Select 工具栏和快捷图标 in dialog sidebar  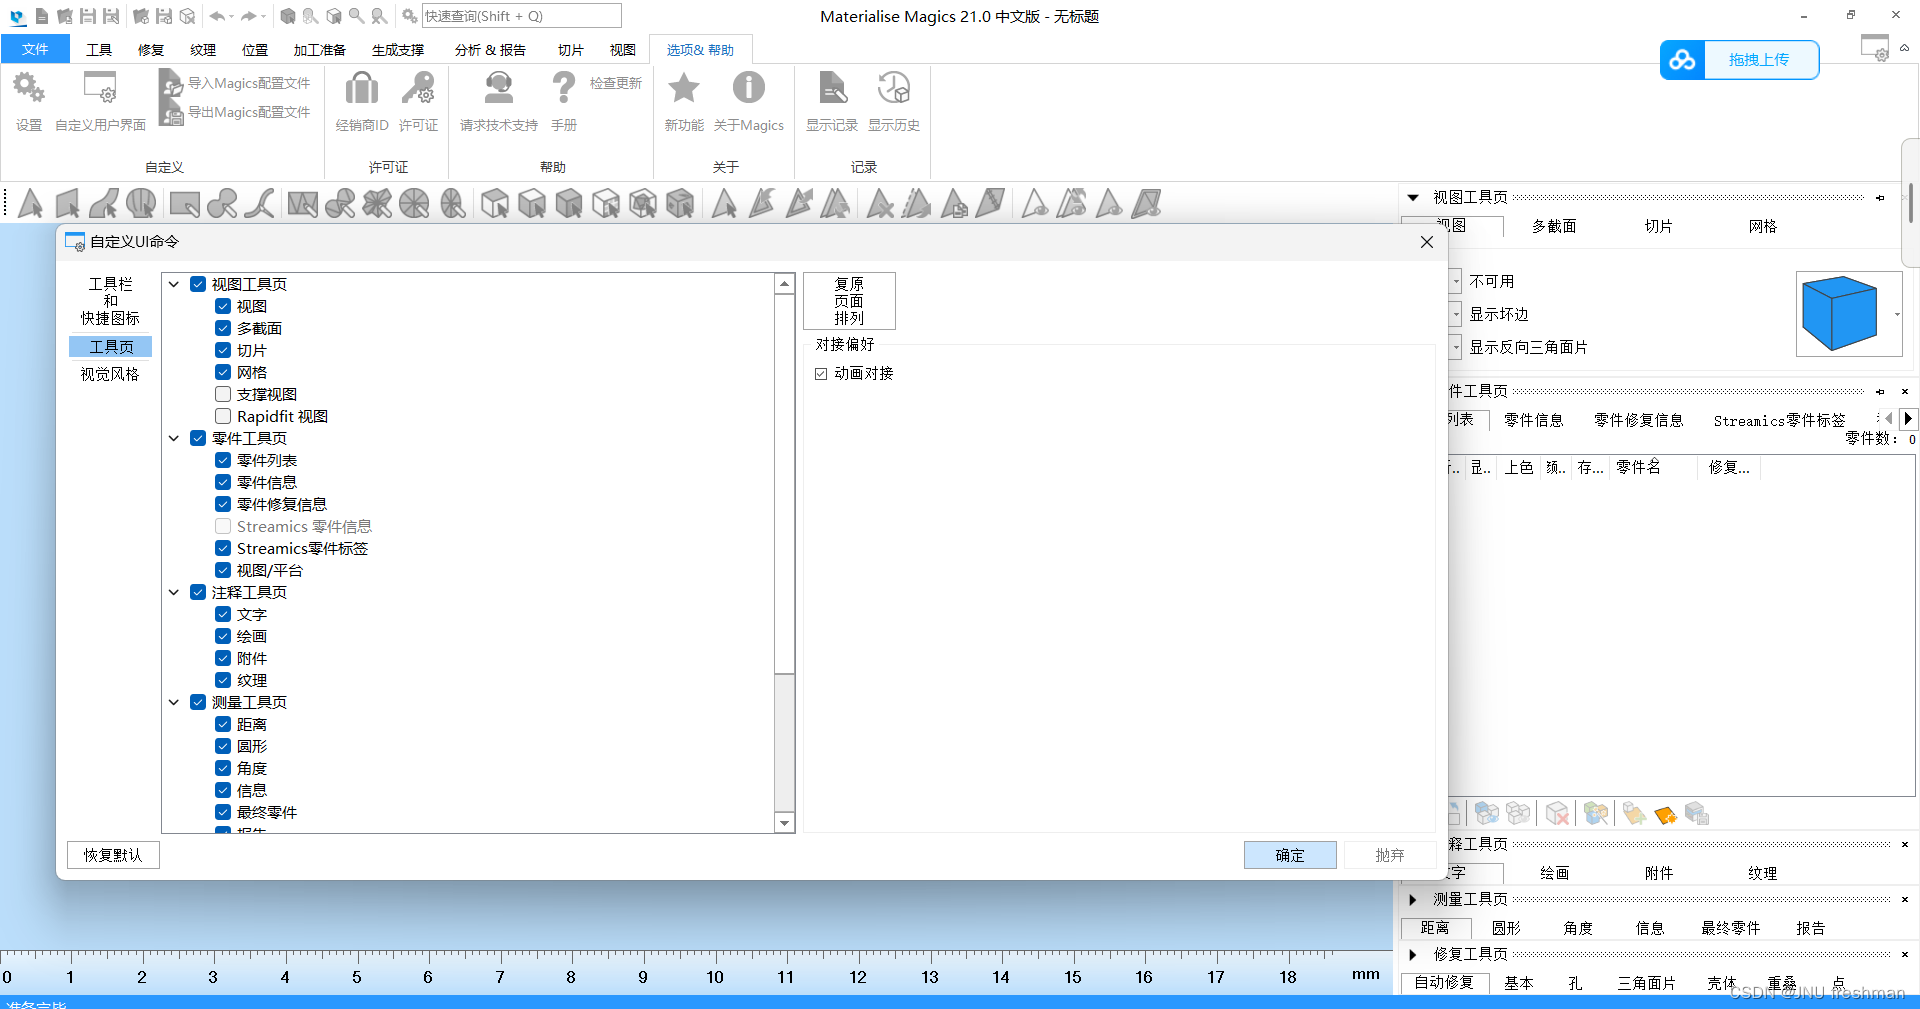tap(110, 301)
